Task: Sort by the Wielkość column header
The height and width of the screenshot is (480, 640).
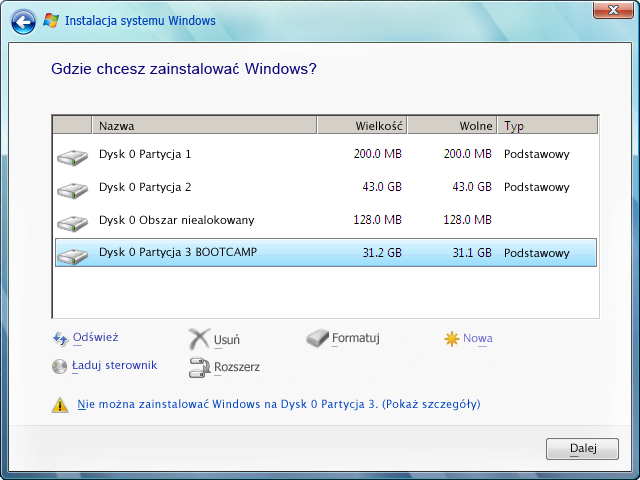Action: pyautogui.click(x=362, y=125)
